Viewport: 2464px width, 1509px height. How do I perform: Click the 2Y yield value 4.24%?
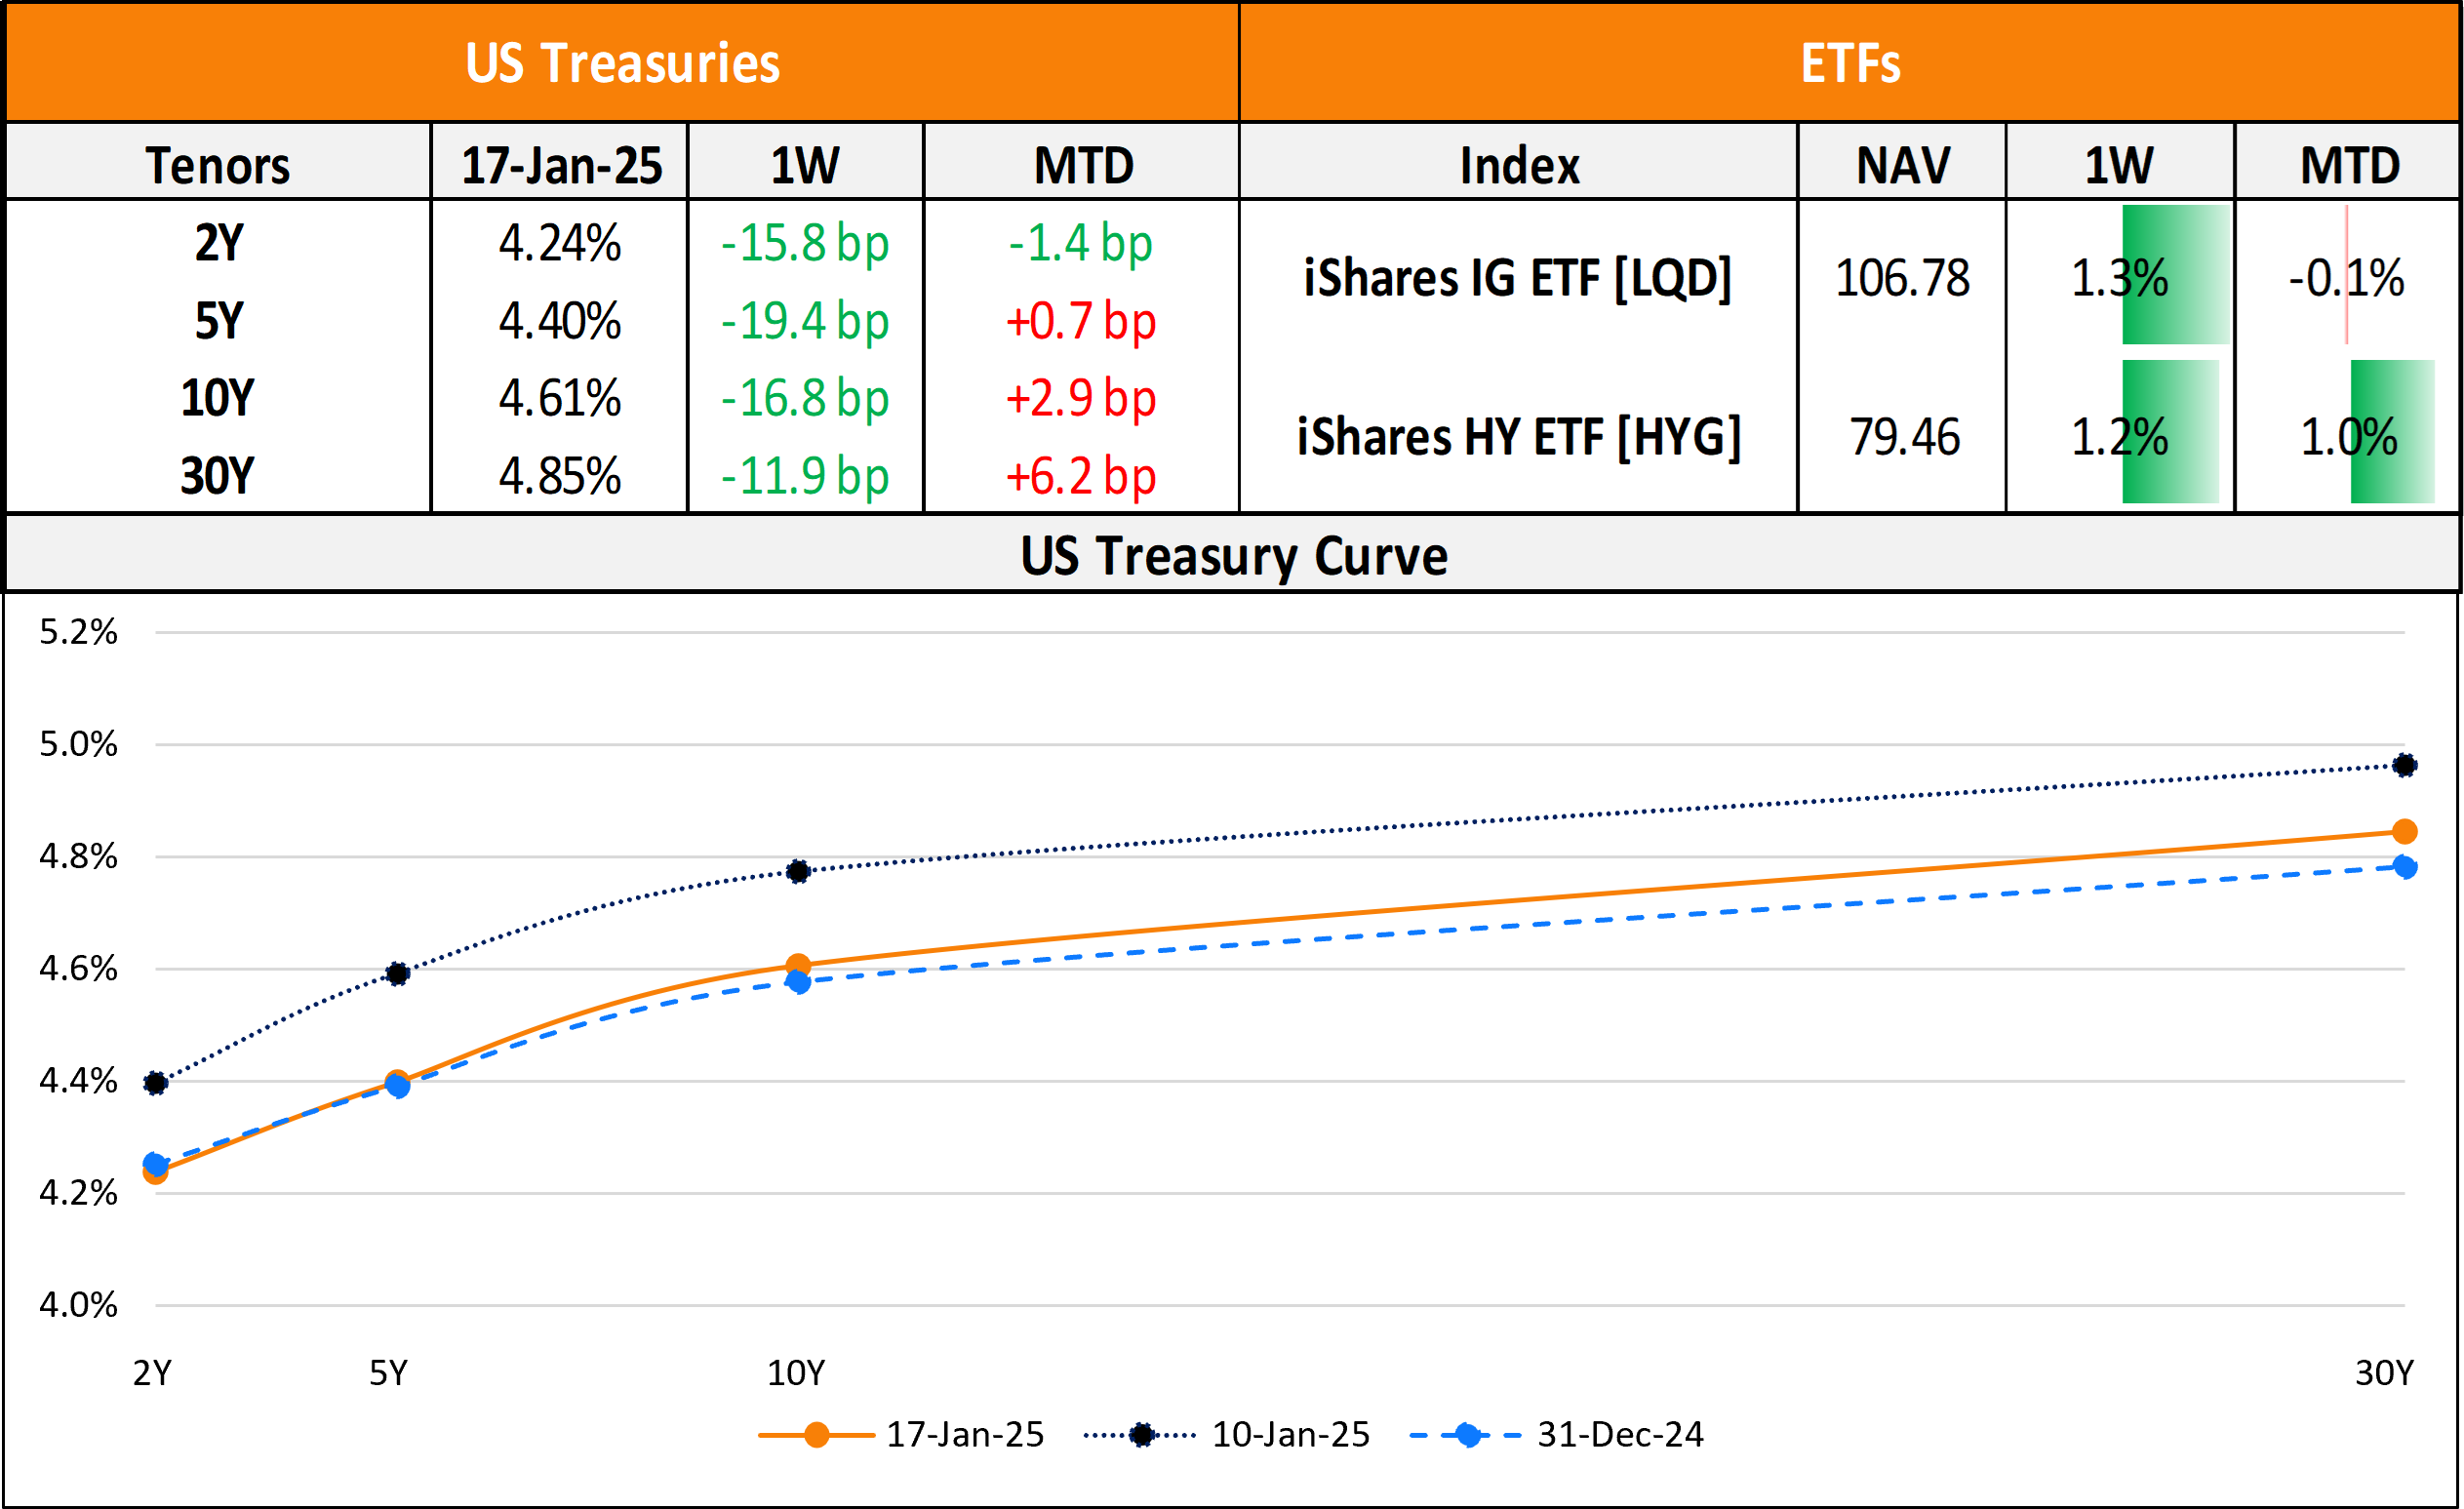pyautogui.click(x=560, y=243)
